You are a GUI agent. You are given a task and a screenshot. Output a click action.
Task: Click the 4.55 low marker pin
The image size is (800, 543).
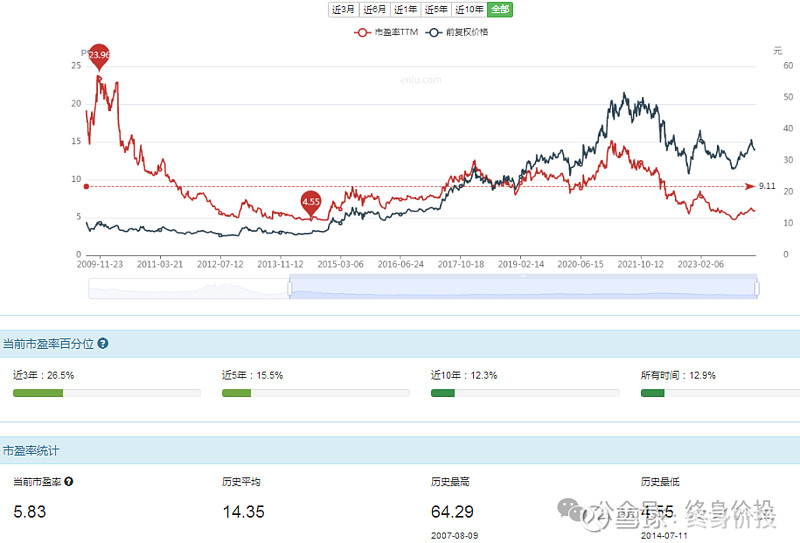311,201
